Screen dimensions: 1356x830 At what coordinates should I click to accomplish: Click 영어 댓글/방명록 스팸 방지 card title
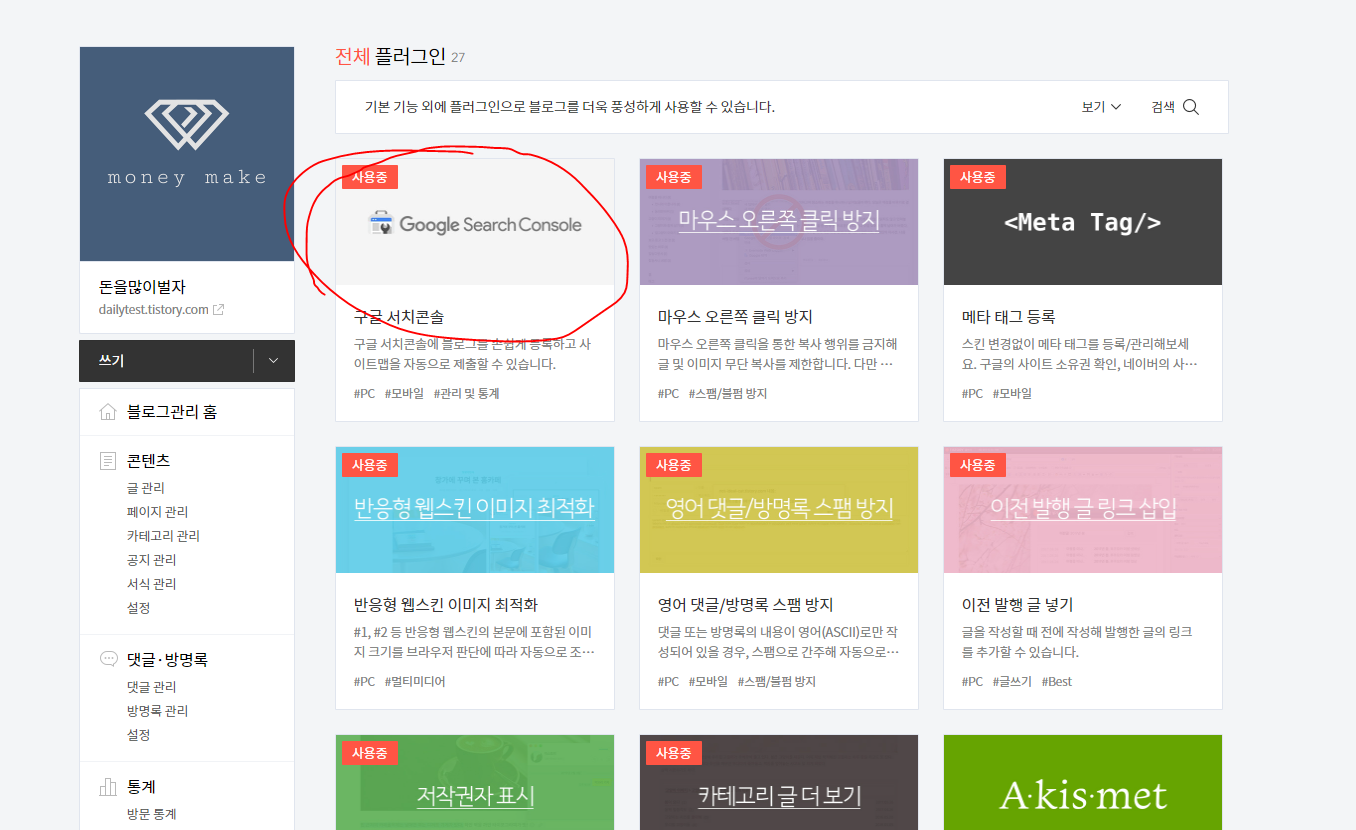point(746,605)
